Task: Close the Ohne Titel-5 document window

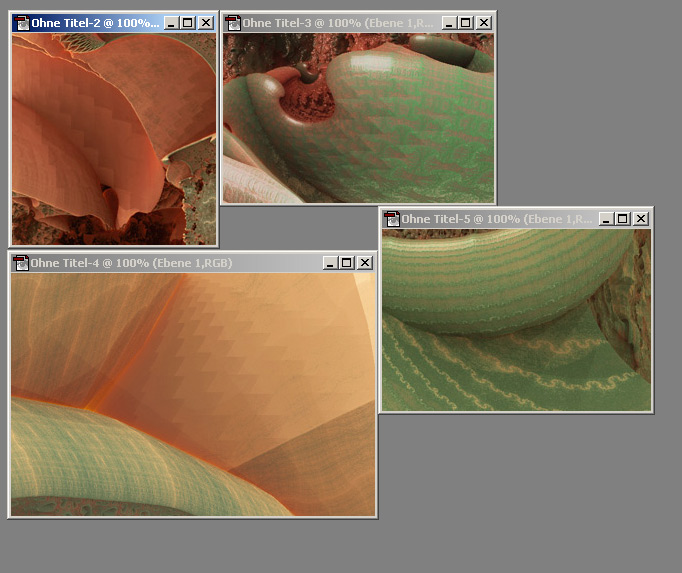Action: coord(640,219)
